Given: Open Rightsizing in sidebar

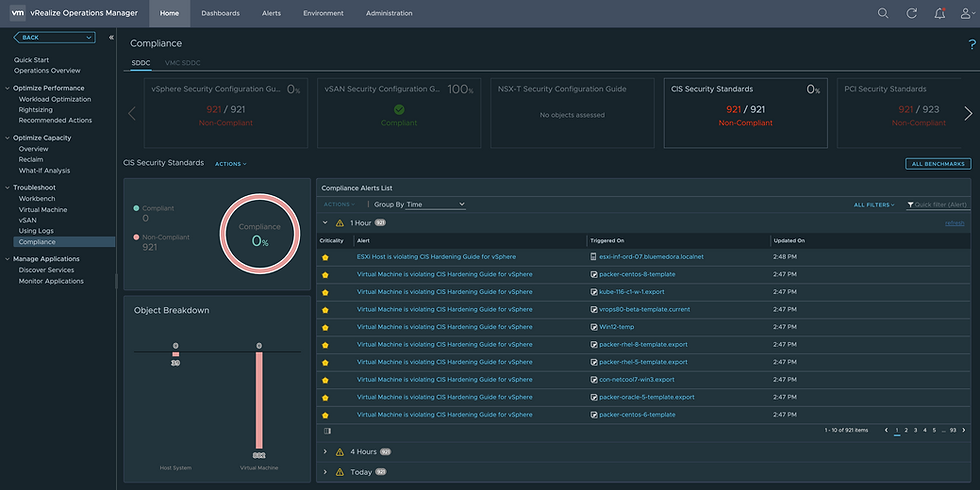Looking at the screenshot, I should coord(36,110).
